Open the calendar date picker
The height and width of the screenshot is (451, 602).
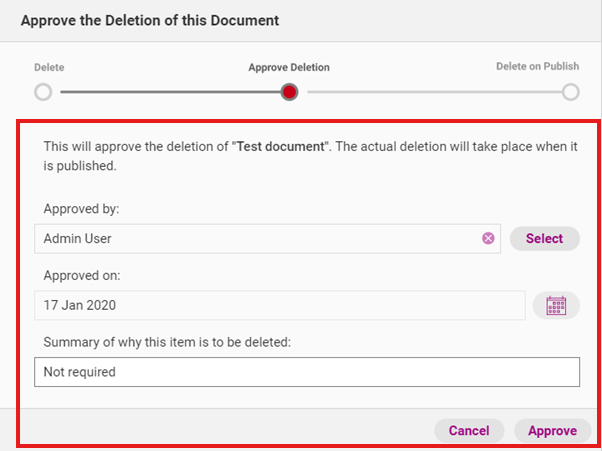(556, 306)
